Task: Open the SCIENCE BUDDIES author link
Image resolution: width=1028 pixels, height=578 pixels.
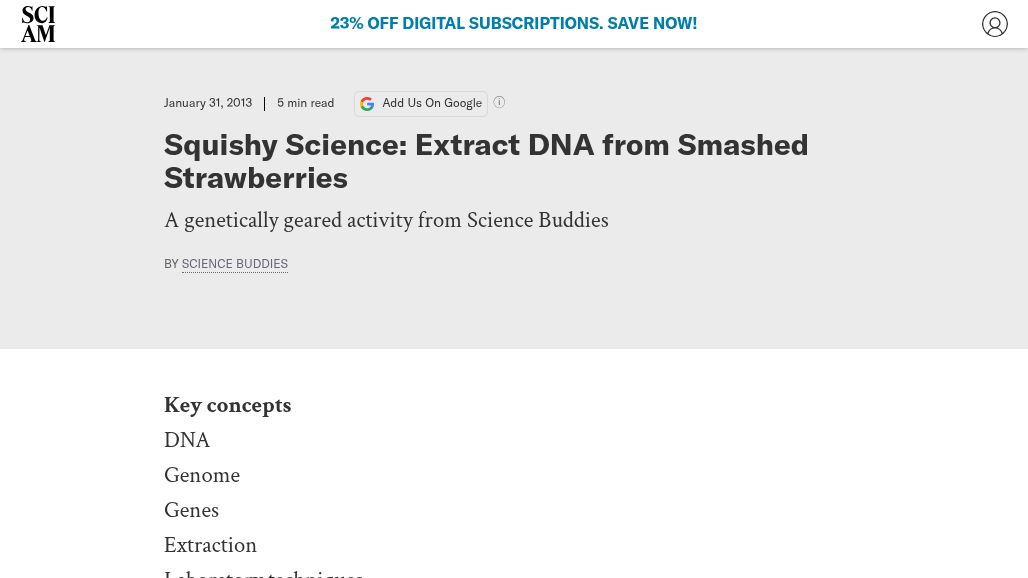Action: (x=234, y=263)
